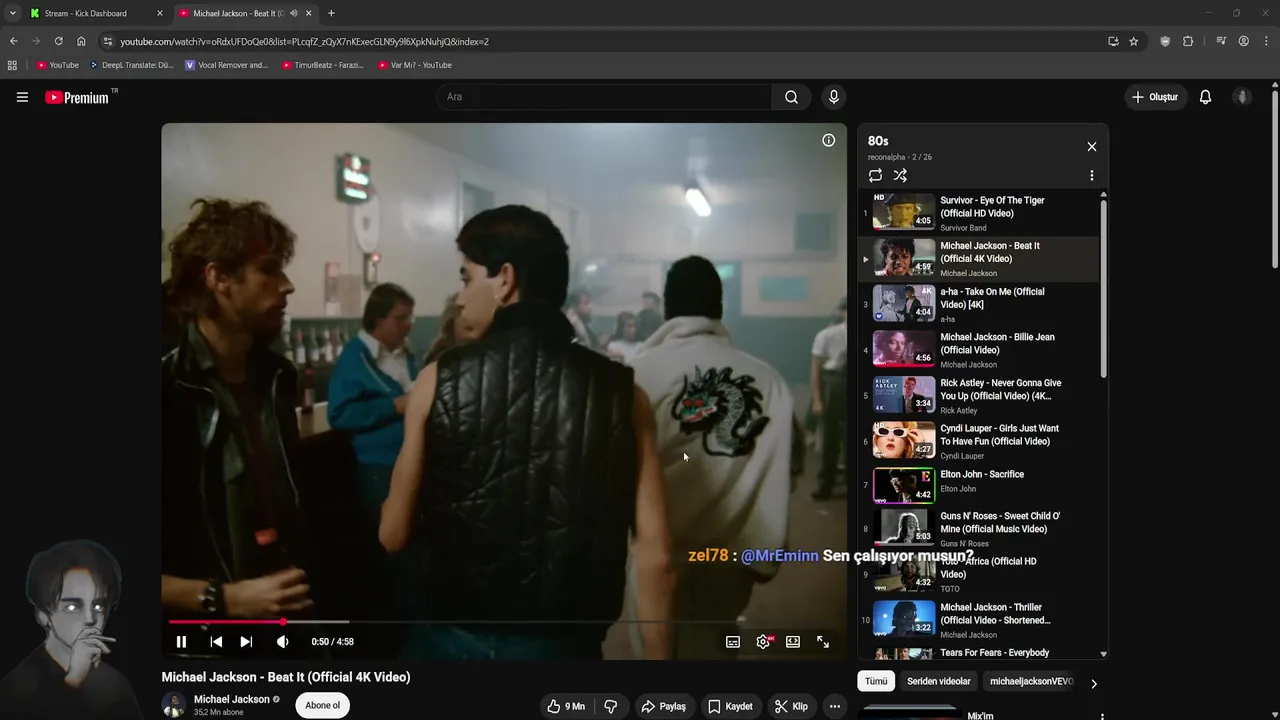Click the YouTube Premium logo
The image size is (1280, 720).
pyautogui.click(x=77, y=97)
